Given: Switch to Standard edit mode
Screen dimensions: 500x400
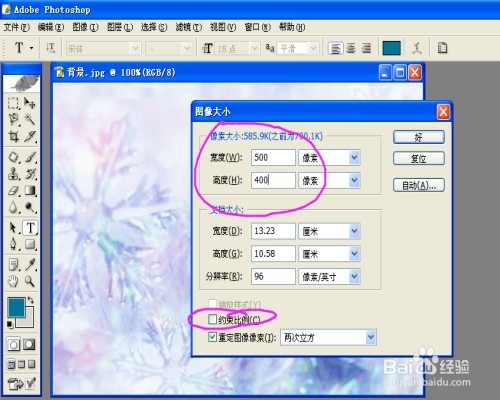Looking at the screenshot, I should coord(14,344).
